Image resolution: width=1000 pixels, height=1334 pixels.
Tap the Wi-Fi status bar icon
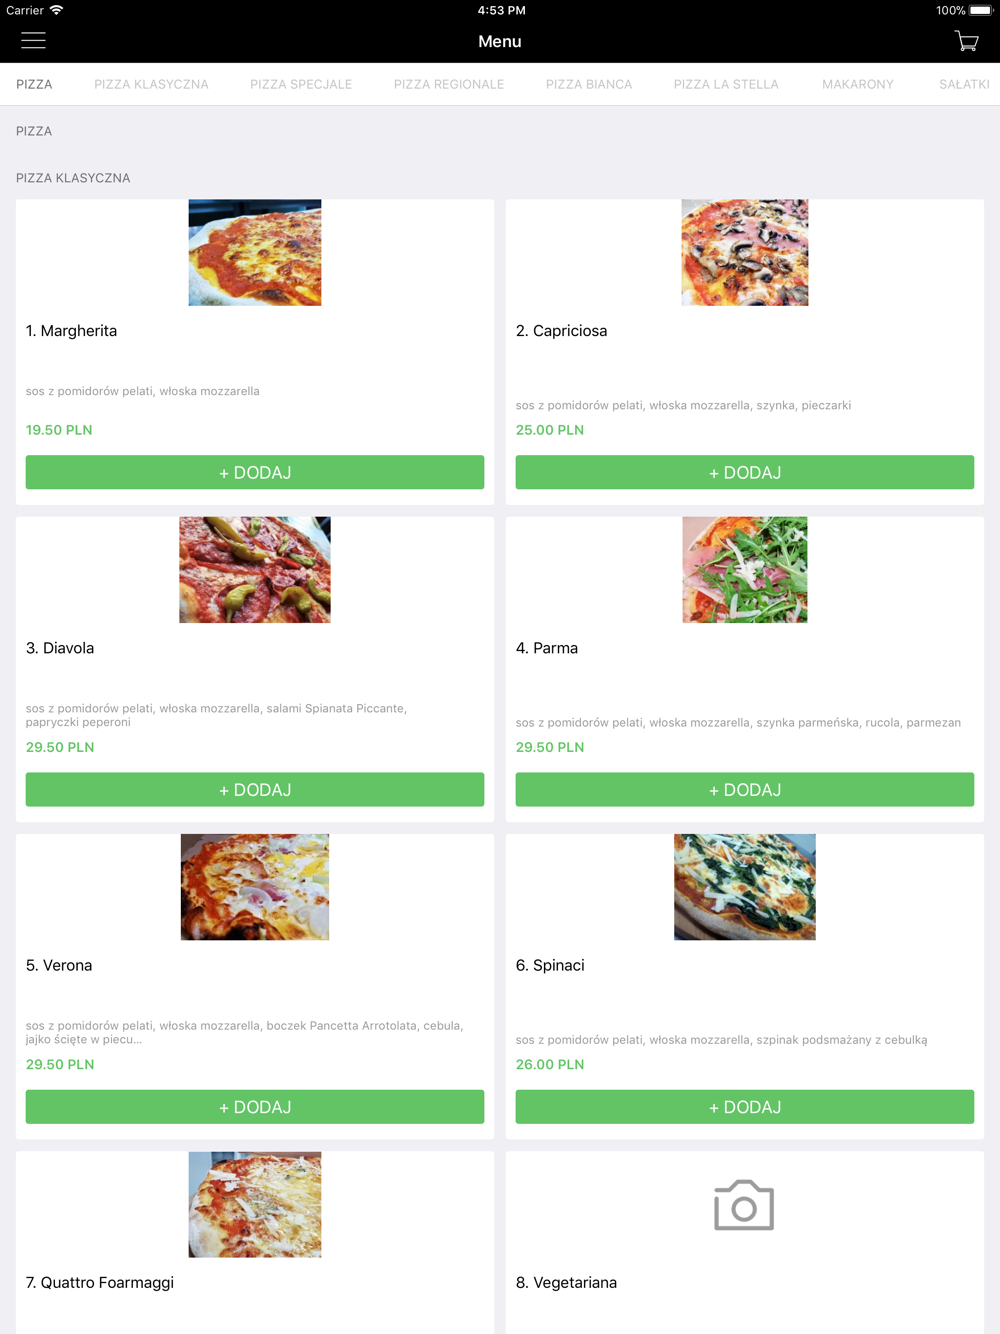click(x=57, y=10)
